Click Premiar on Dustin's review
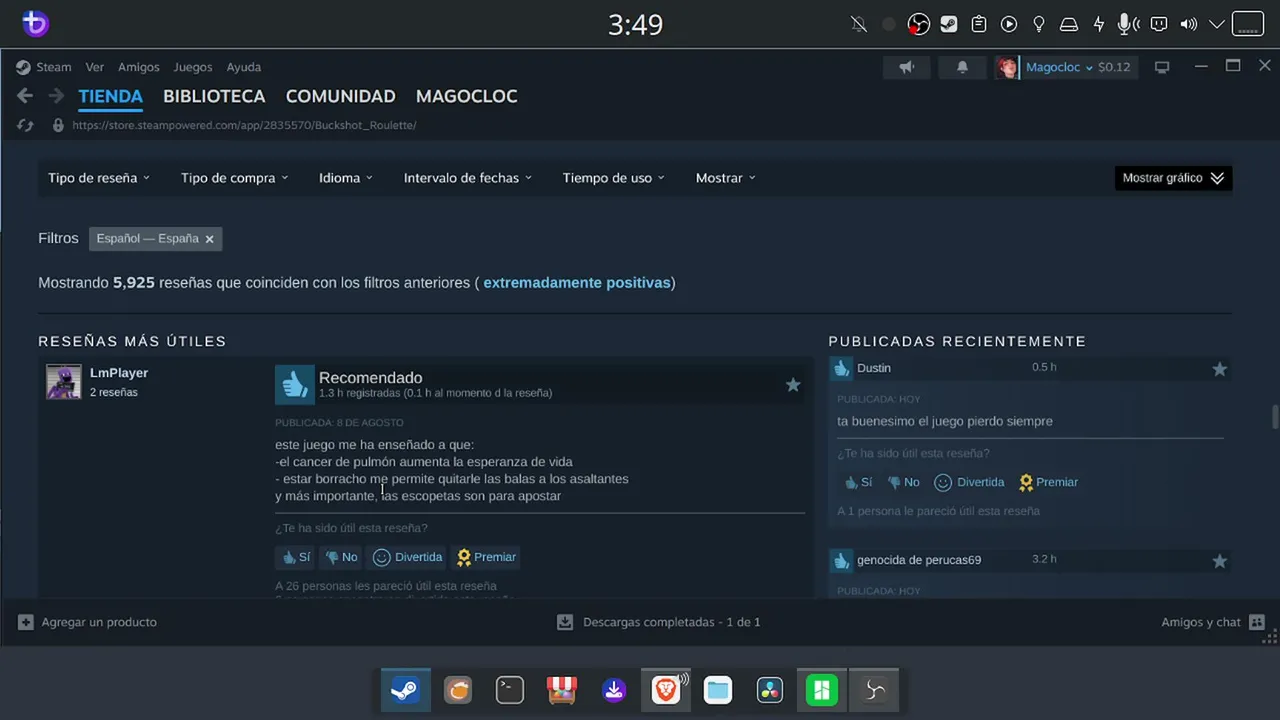This screenshot has height=720, width=1280. pos(1048,482)
